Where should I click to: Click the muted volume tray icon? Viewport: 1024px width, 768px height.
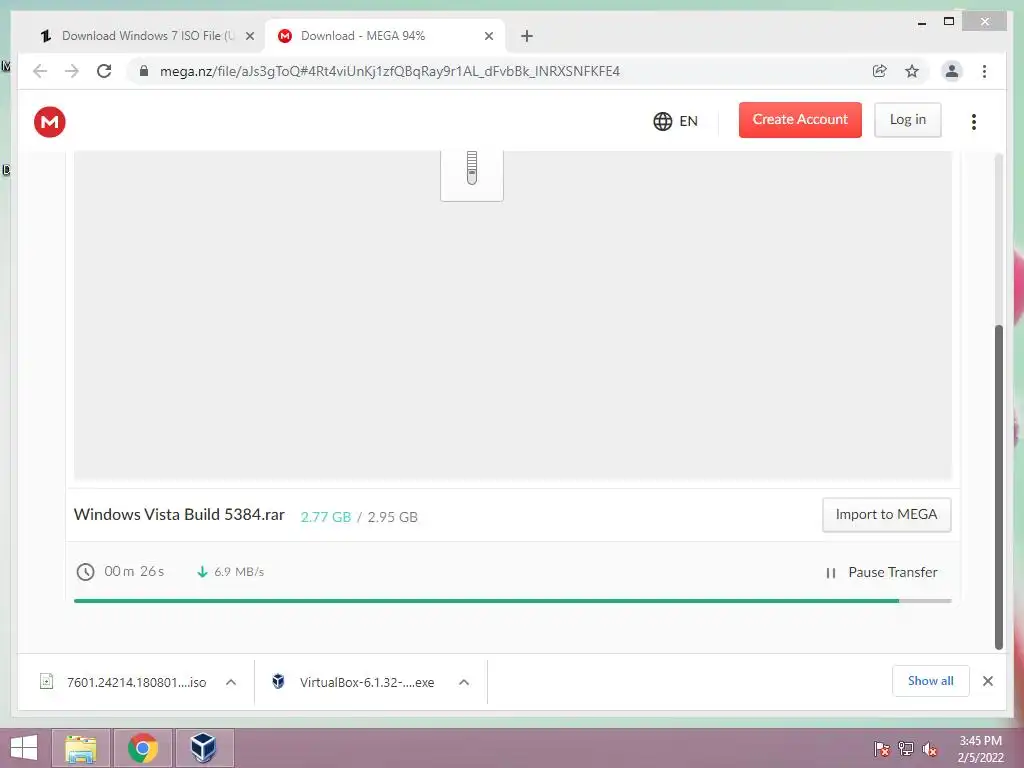coord(930,749)
